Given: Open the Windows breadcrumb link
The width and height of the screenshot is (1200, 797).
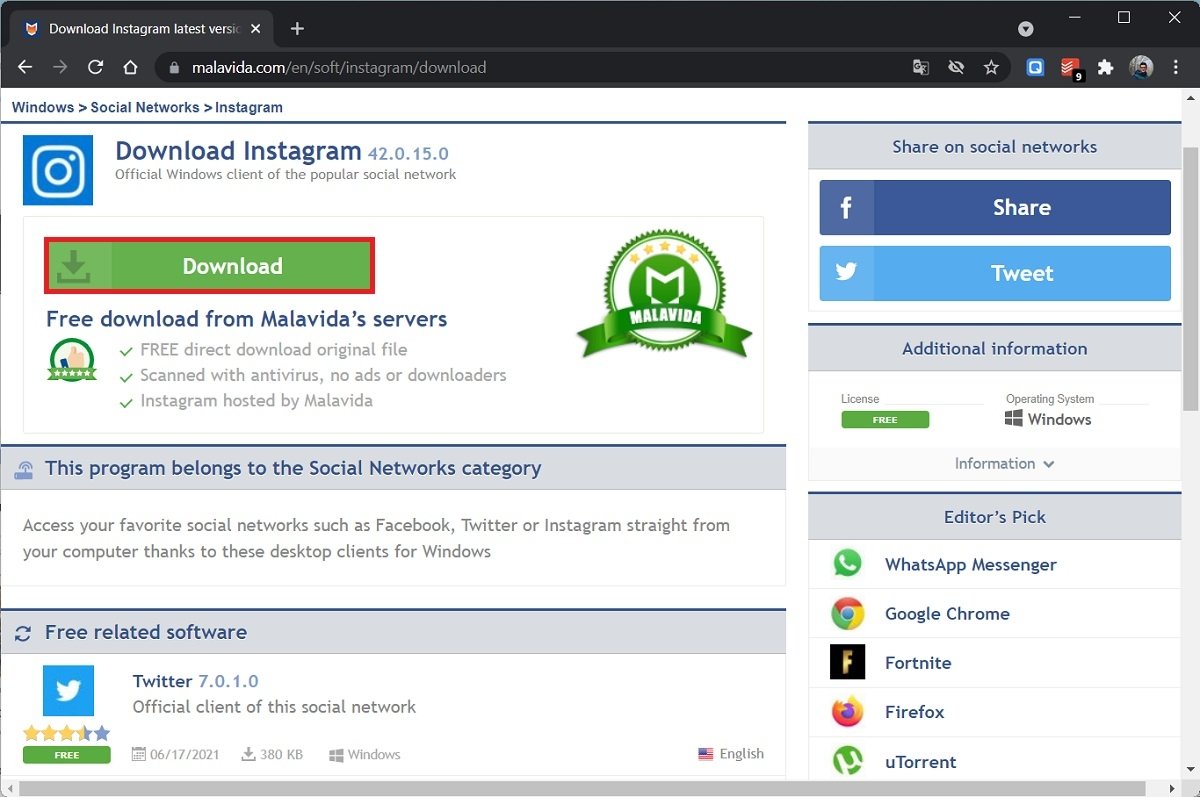Looking at the screenshot, I should [x=43, y=107].
